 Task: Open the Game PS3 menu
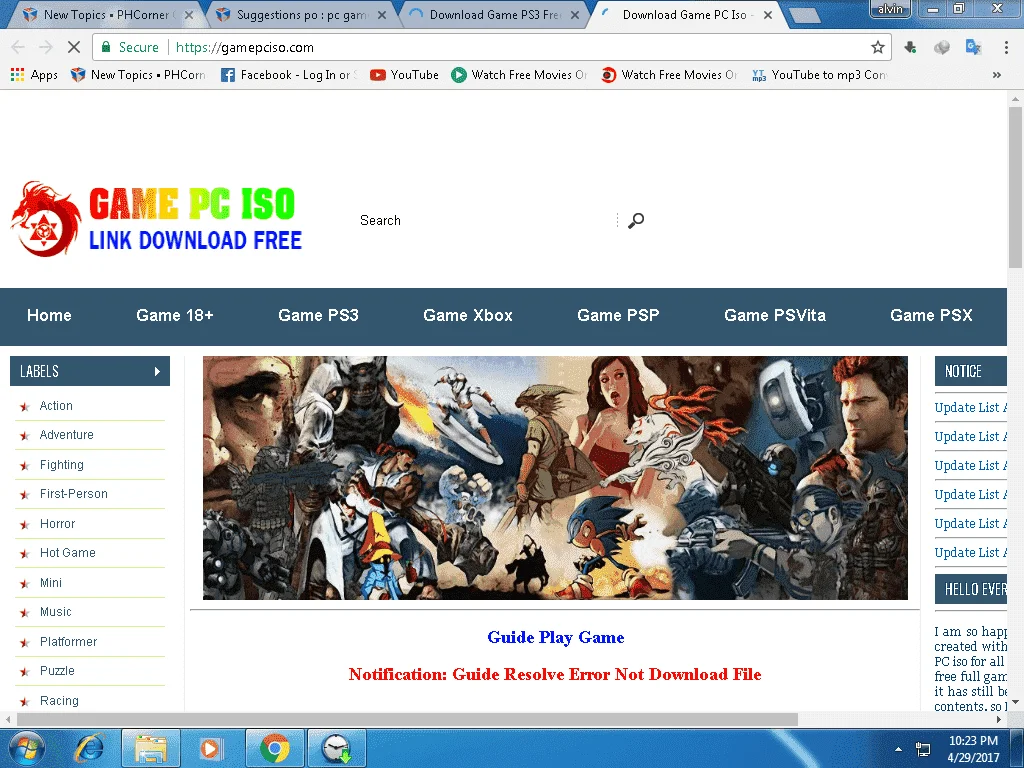[318, 315]
